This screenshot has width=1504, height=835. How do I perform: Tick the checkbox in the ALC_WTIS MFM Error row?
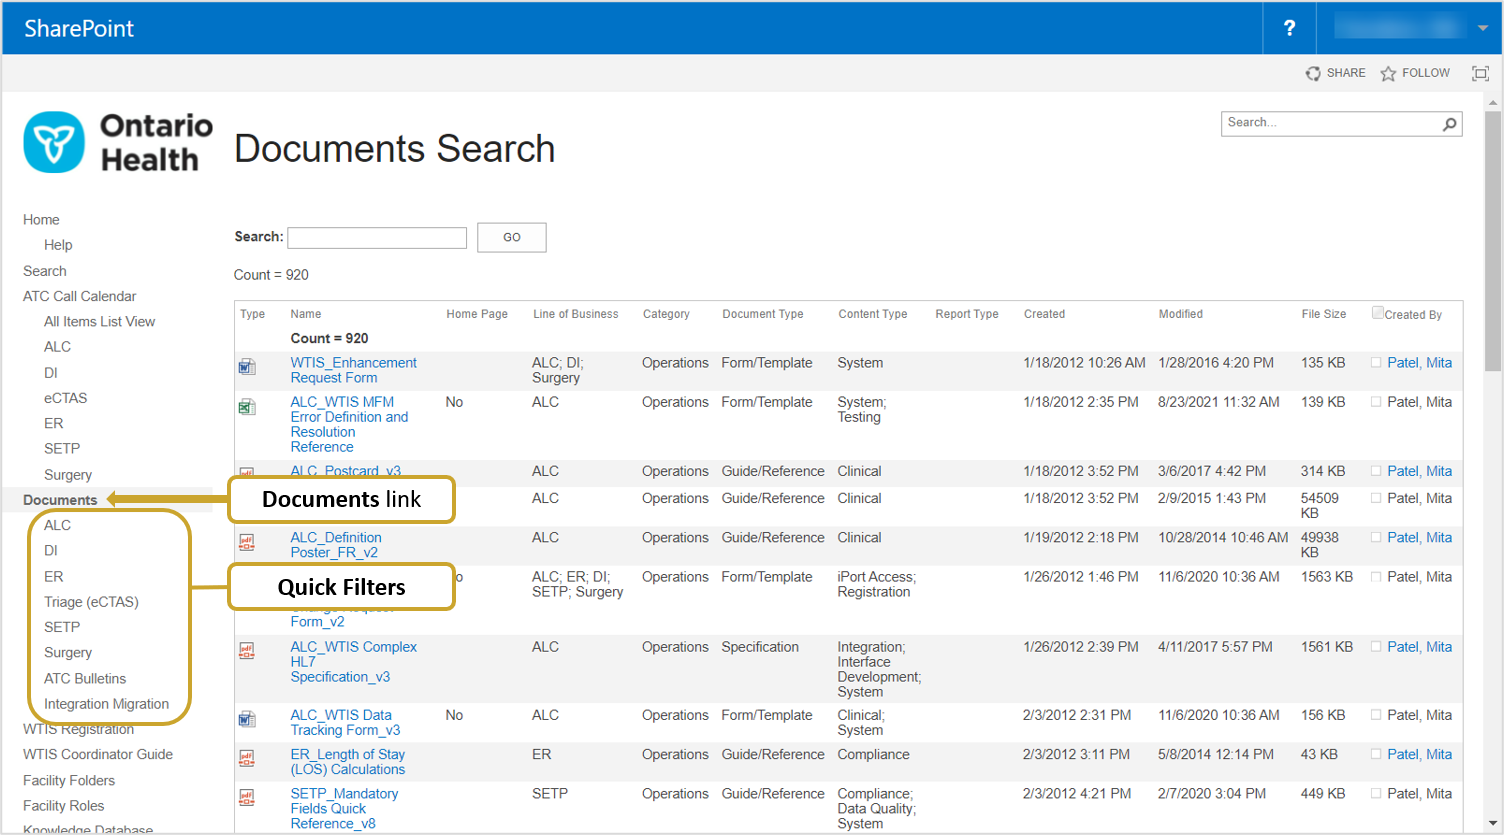point(1376,402)
